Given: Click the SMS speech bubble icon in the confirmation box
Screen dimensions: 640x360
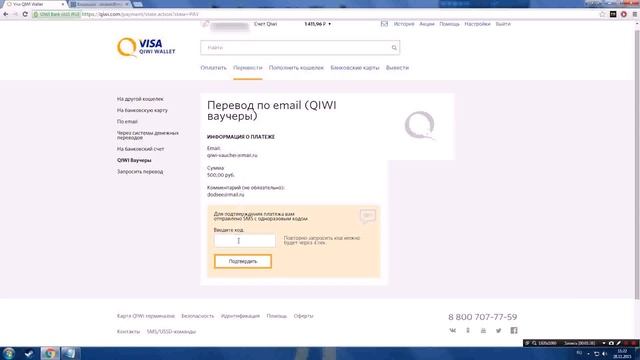Looking at the screenshot, I should click(x=367, y=216).
